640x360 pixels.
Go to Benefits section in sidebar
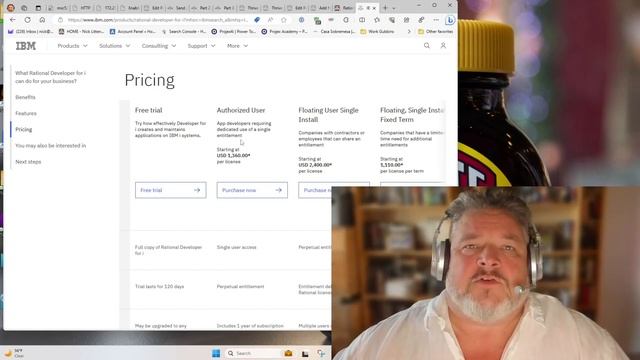click(25, 97)
